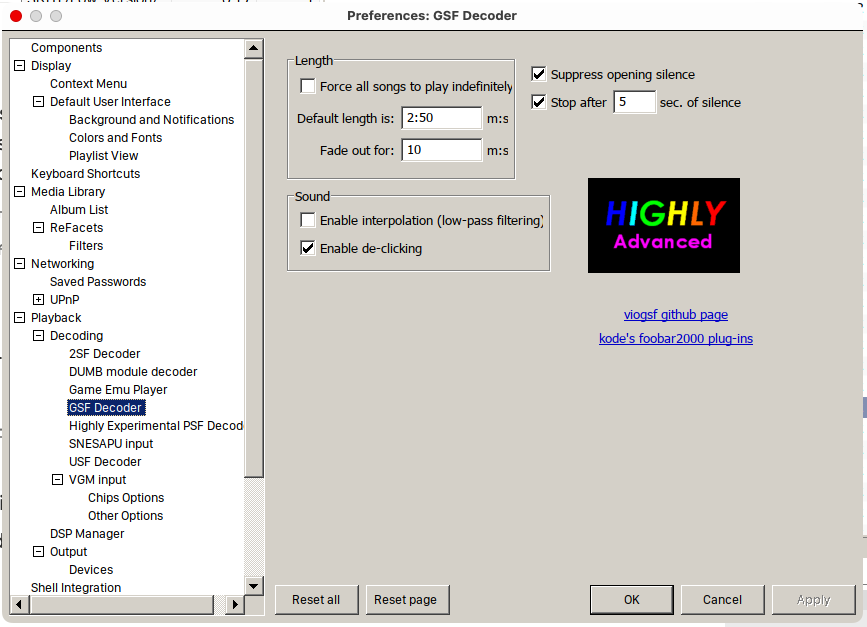Click the tree scroll down arrow

(253, 586)
